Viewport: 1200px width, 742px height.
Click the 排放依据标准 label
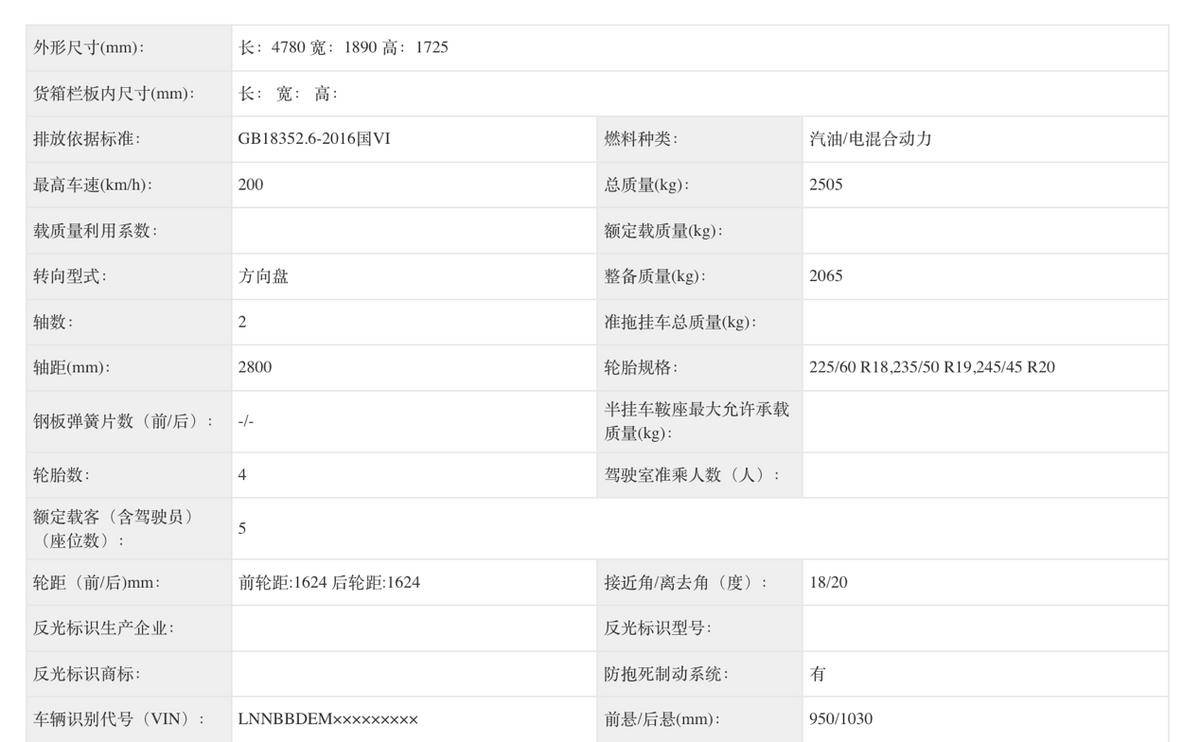(x=87, y=139)
